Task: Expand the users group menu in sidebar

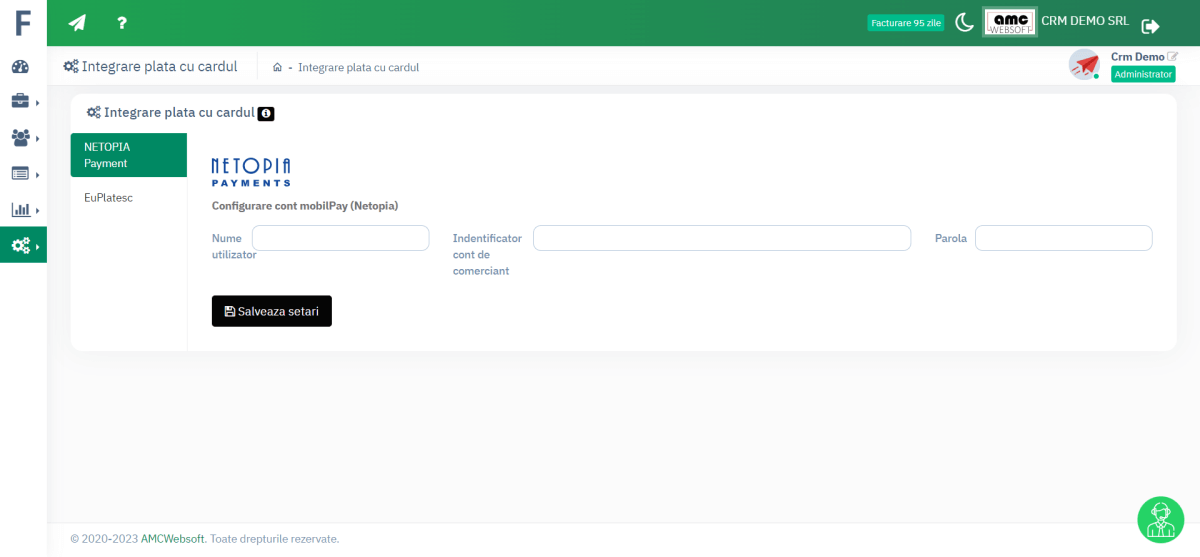Action: [x=21, y=137]
